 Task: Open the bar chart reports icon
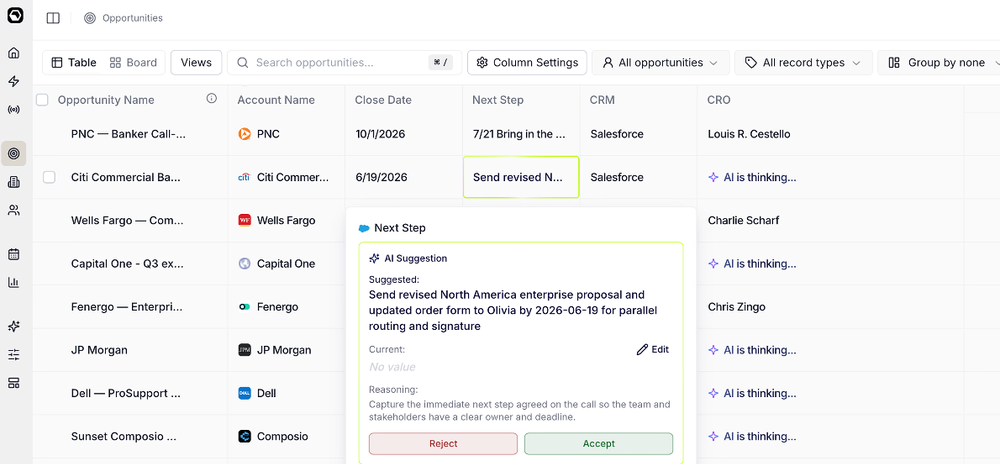click(x=13, y=282)
